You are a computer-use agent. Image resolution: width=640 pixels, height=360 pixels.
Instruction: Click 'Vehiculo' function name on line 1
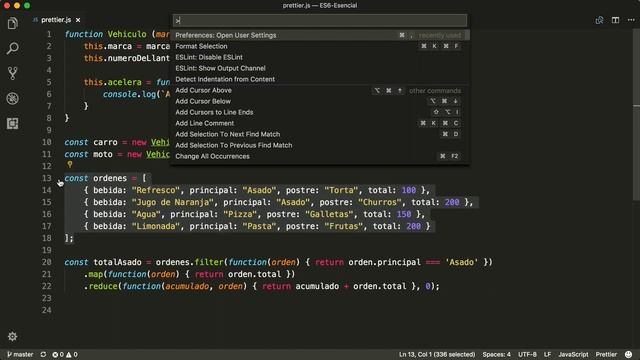tap(127, 34)
